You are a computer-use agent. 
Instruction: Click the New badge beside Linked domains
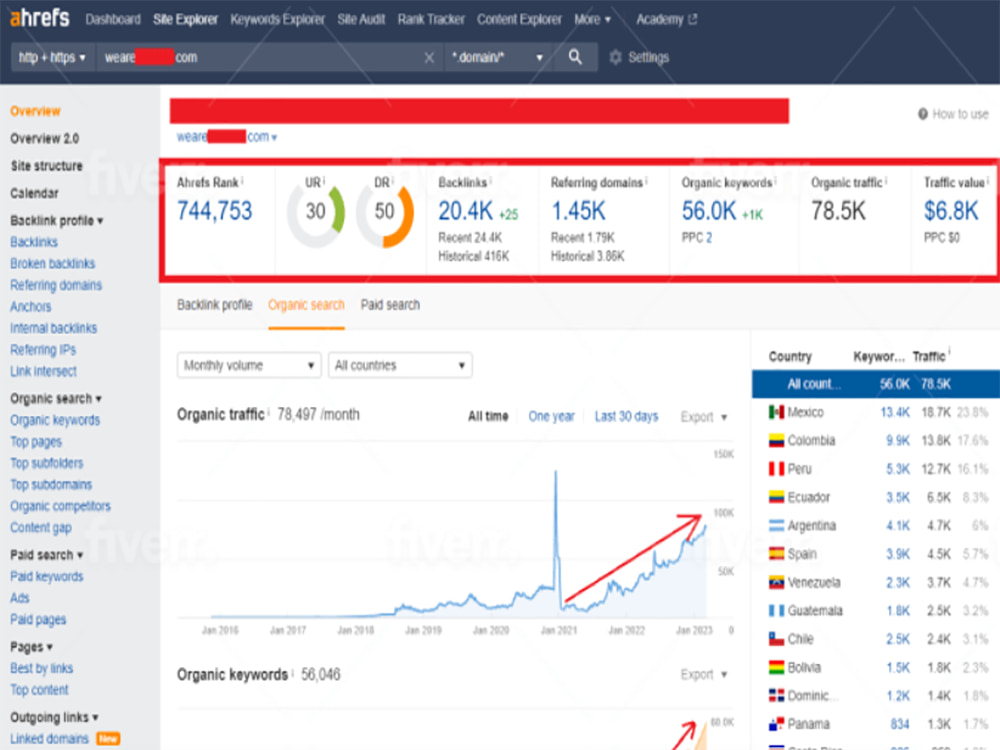click(x=108, y=739)
